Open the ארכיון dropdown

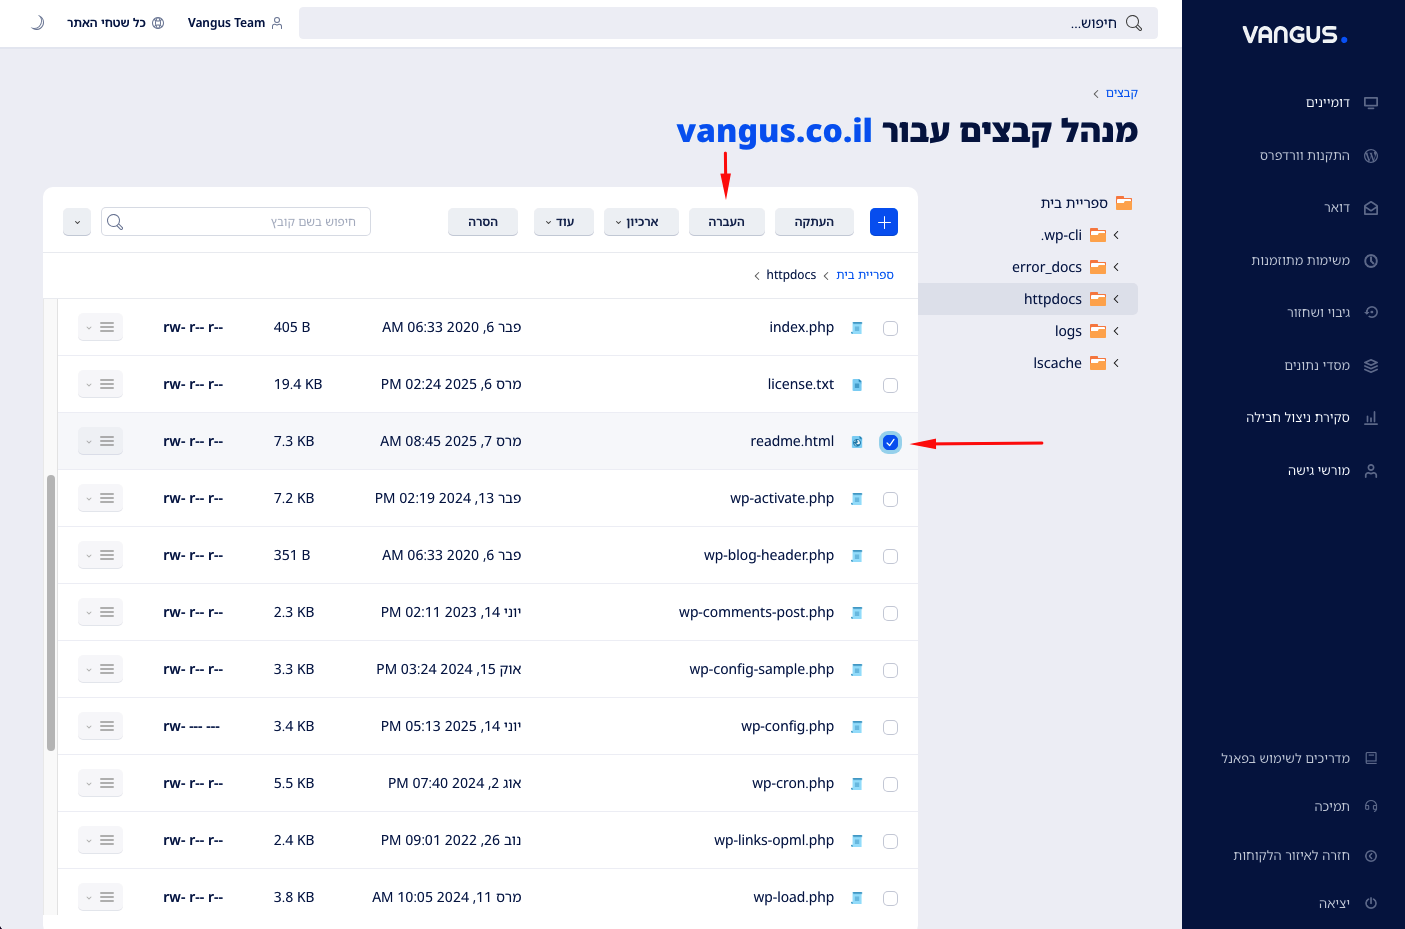point(641,222)
